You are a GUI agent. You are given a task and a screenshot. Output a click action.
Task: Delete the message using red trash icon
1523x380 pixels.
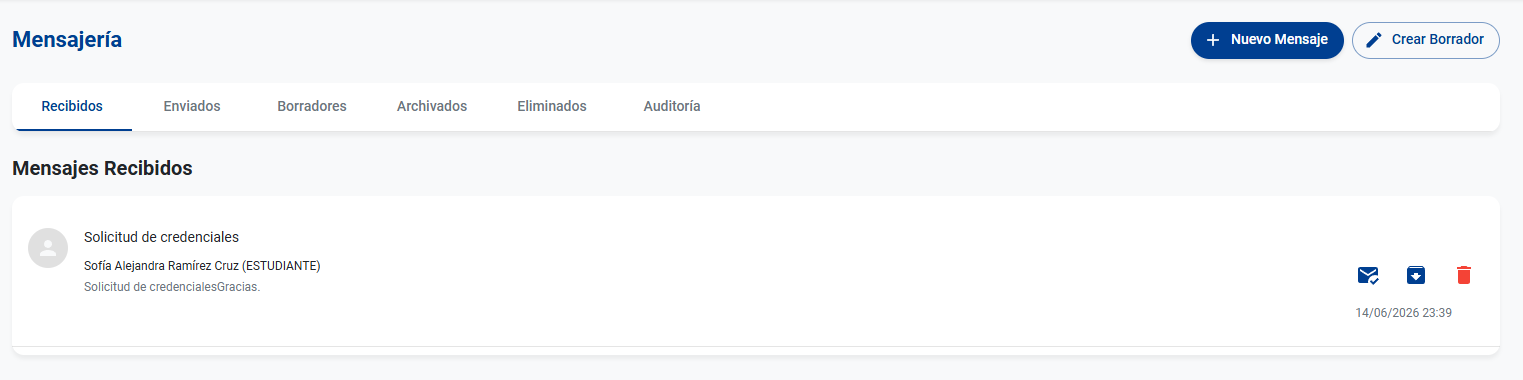[1464, 275]
